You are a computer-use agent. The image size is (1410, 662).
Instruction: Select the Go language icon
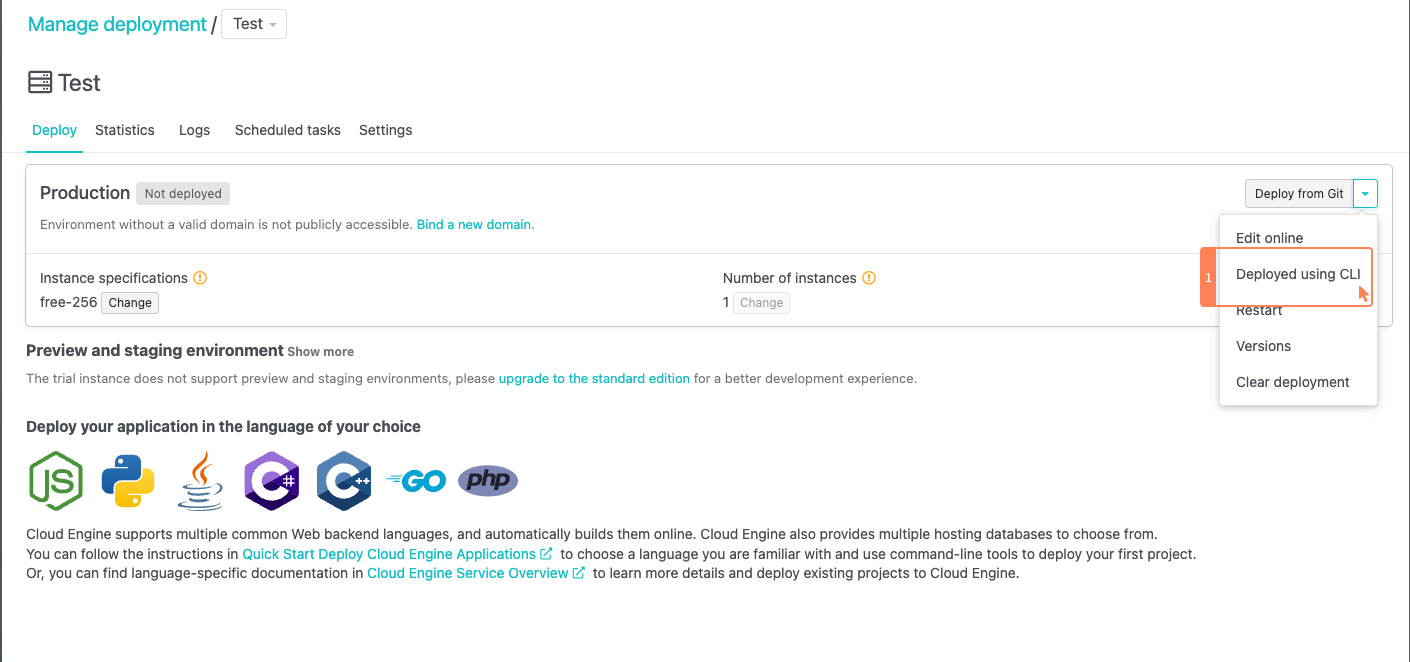tap(416, 481)
